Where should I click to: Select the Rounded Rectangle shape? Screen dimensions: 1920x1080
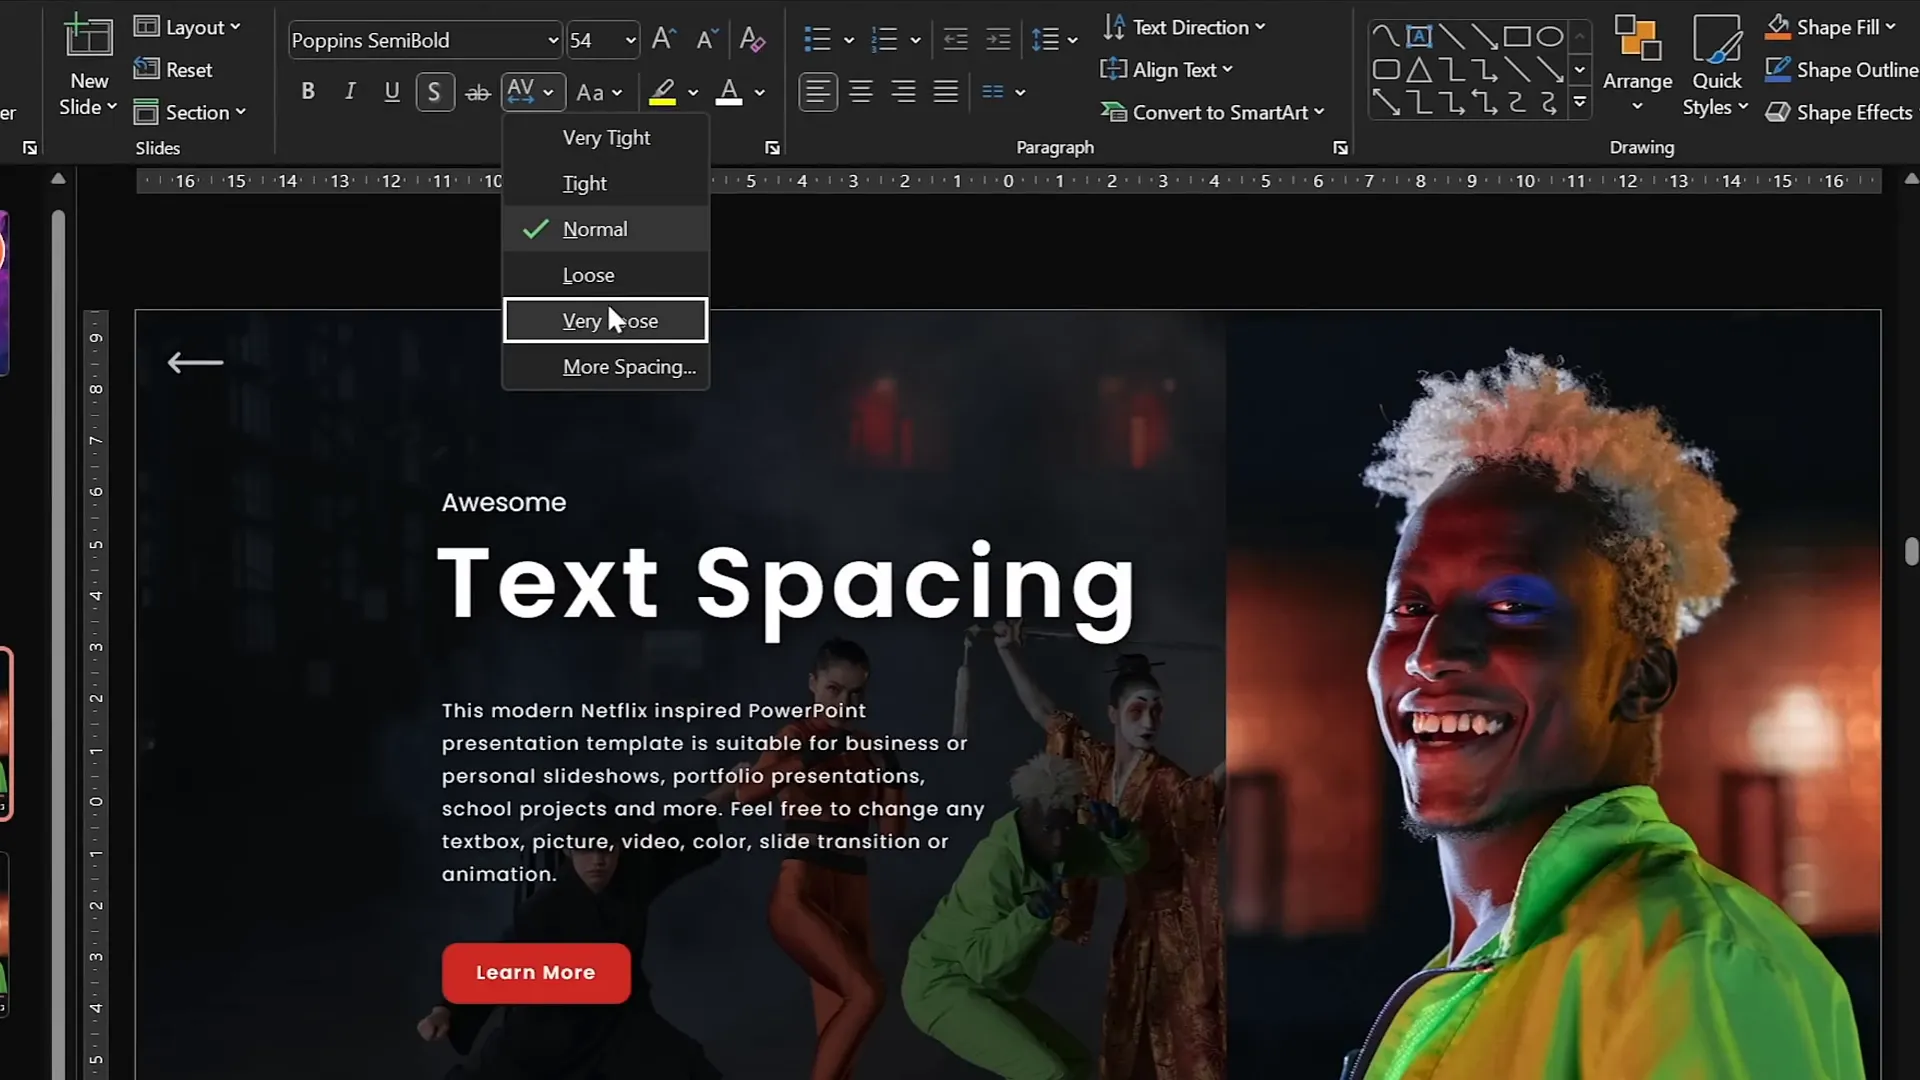[1385, 70]
